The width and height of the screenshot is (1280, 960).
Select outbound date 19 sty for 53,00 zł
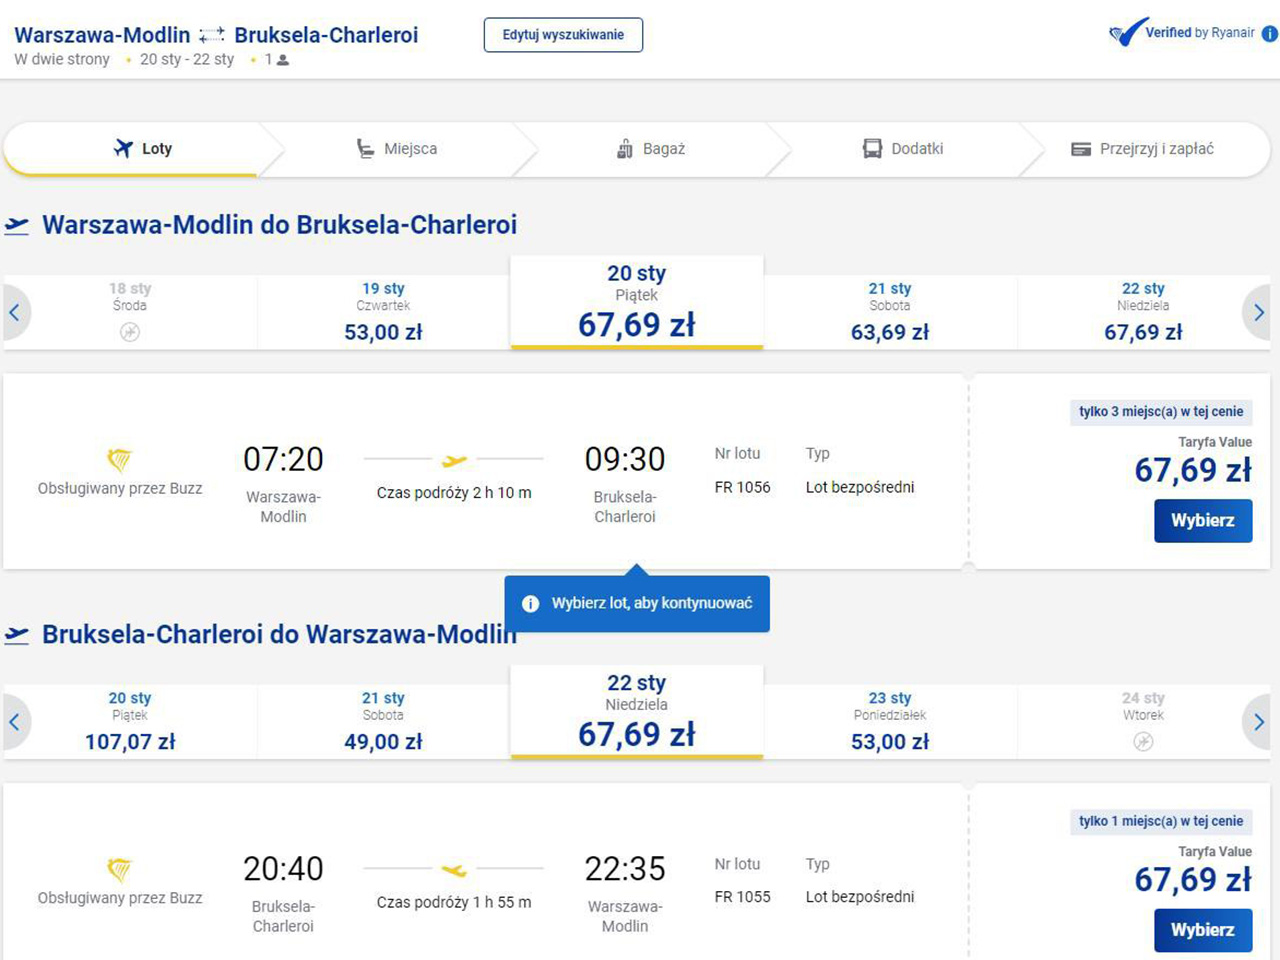pyautogui.click(x=383, y=312)
